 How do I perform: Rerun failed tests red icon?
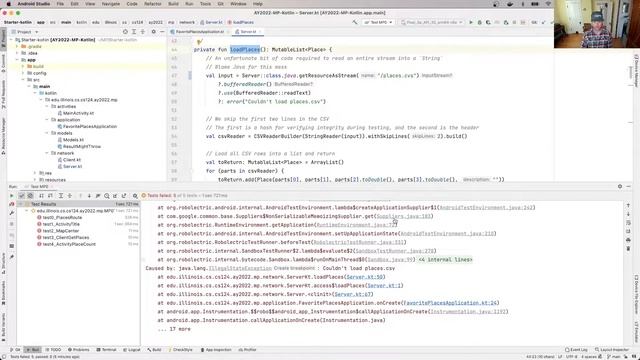point(11,204)
